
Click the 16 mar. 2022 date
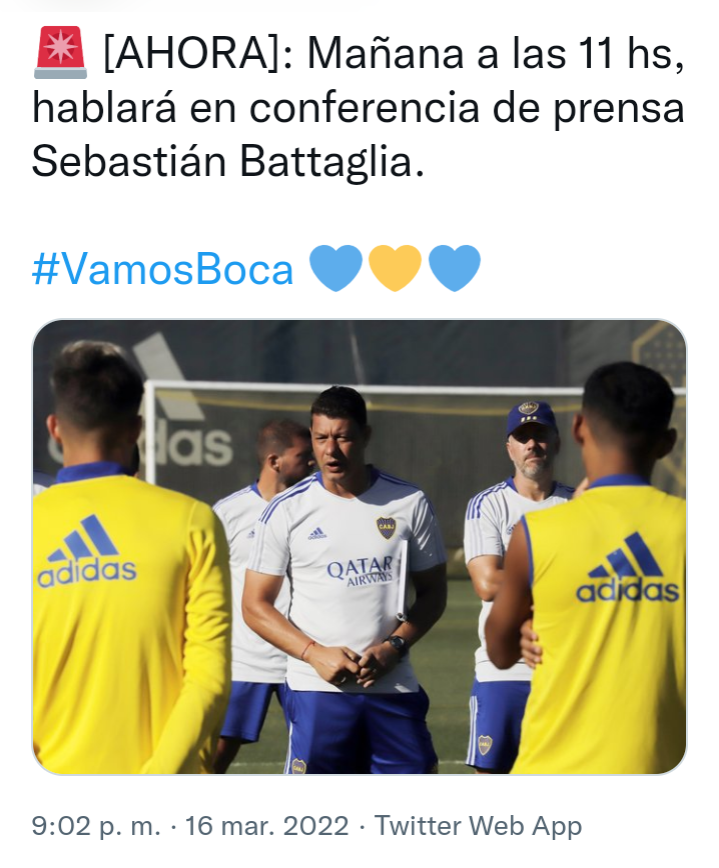click(x=267, y=826)
